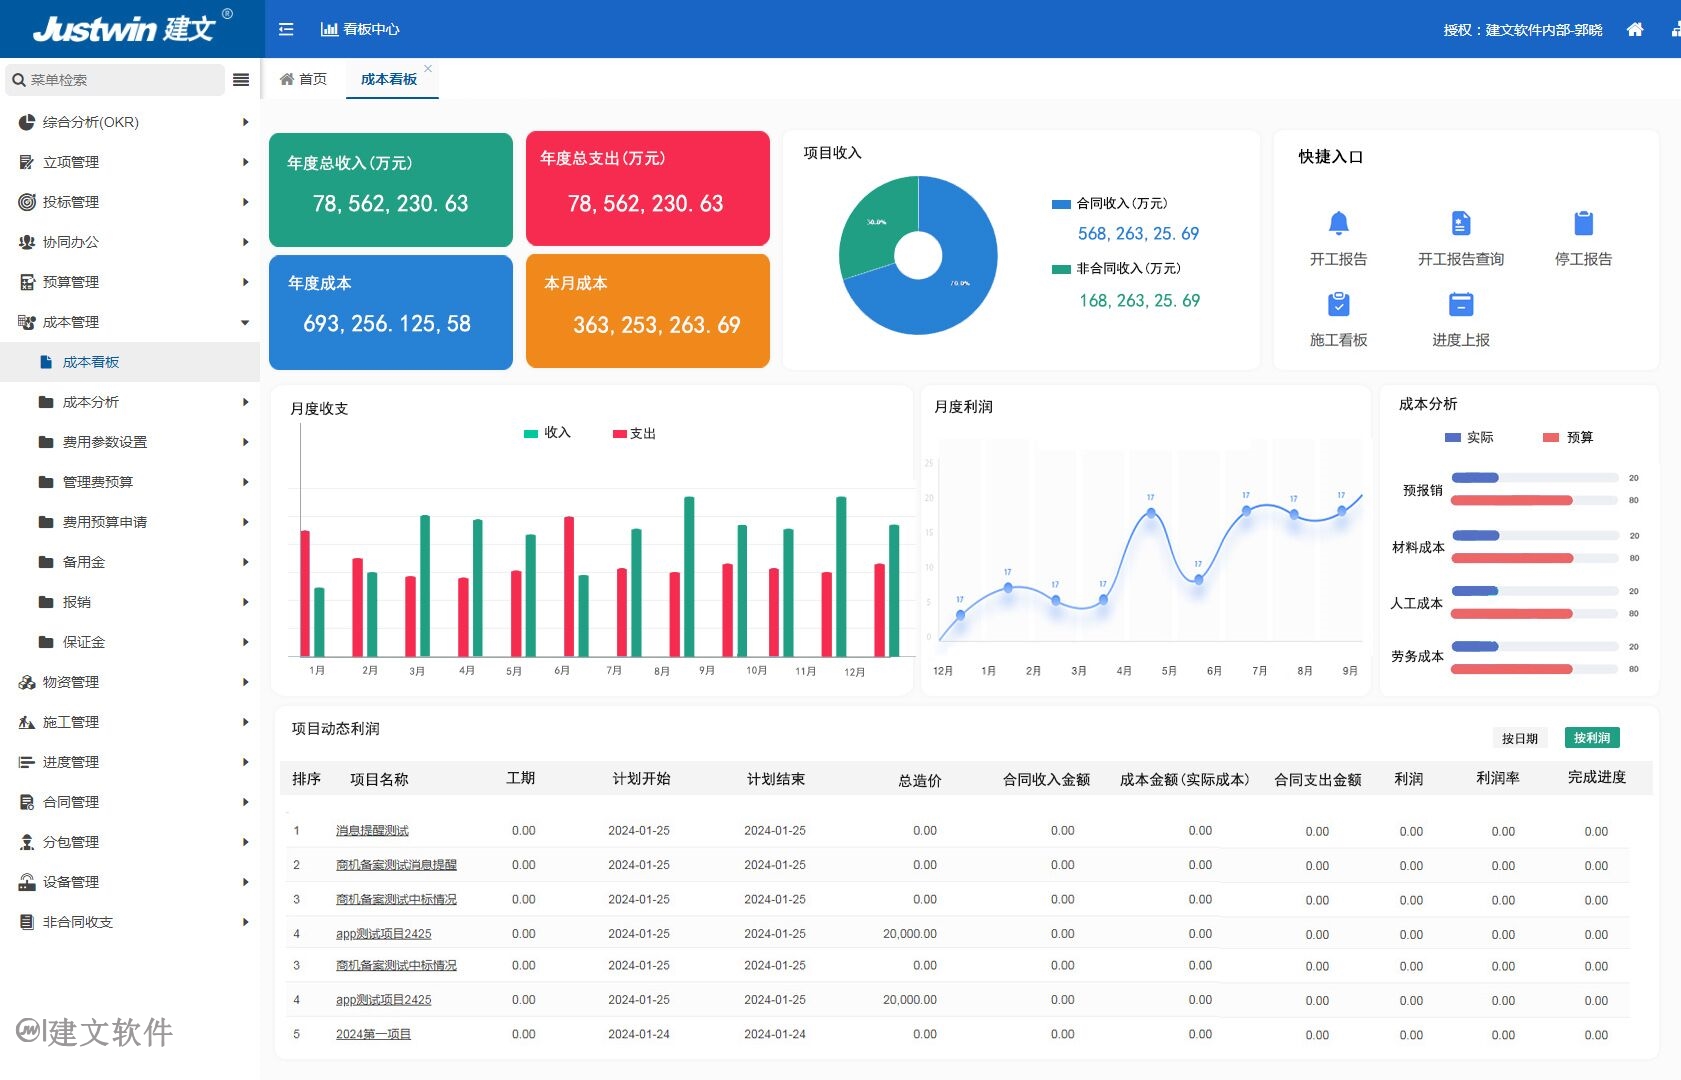Open 预算管理 menu entry
1681x1080 pixels.
pos(130,282)
